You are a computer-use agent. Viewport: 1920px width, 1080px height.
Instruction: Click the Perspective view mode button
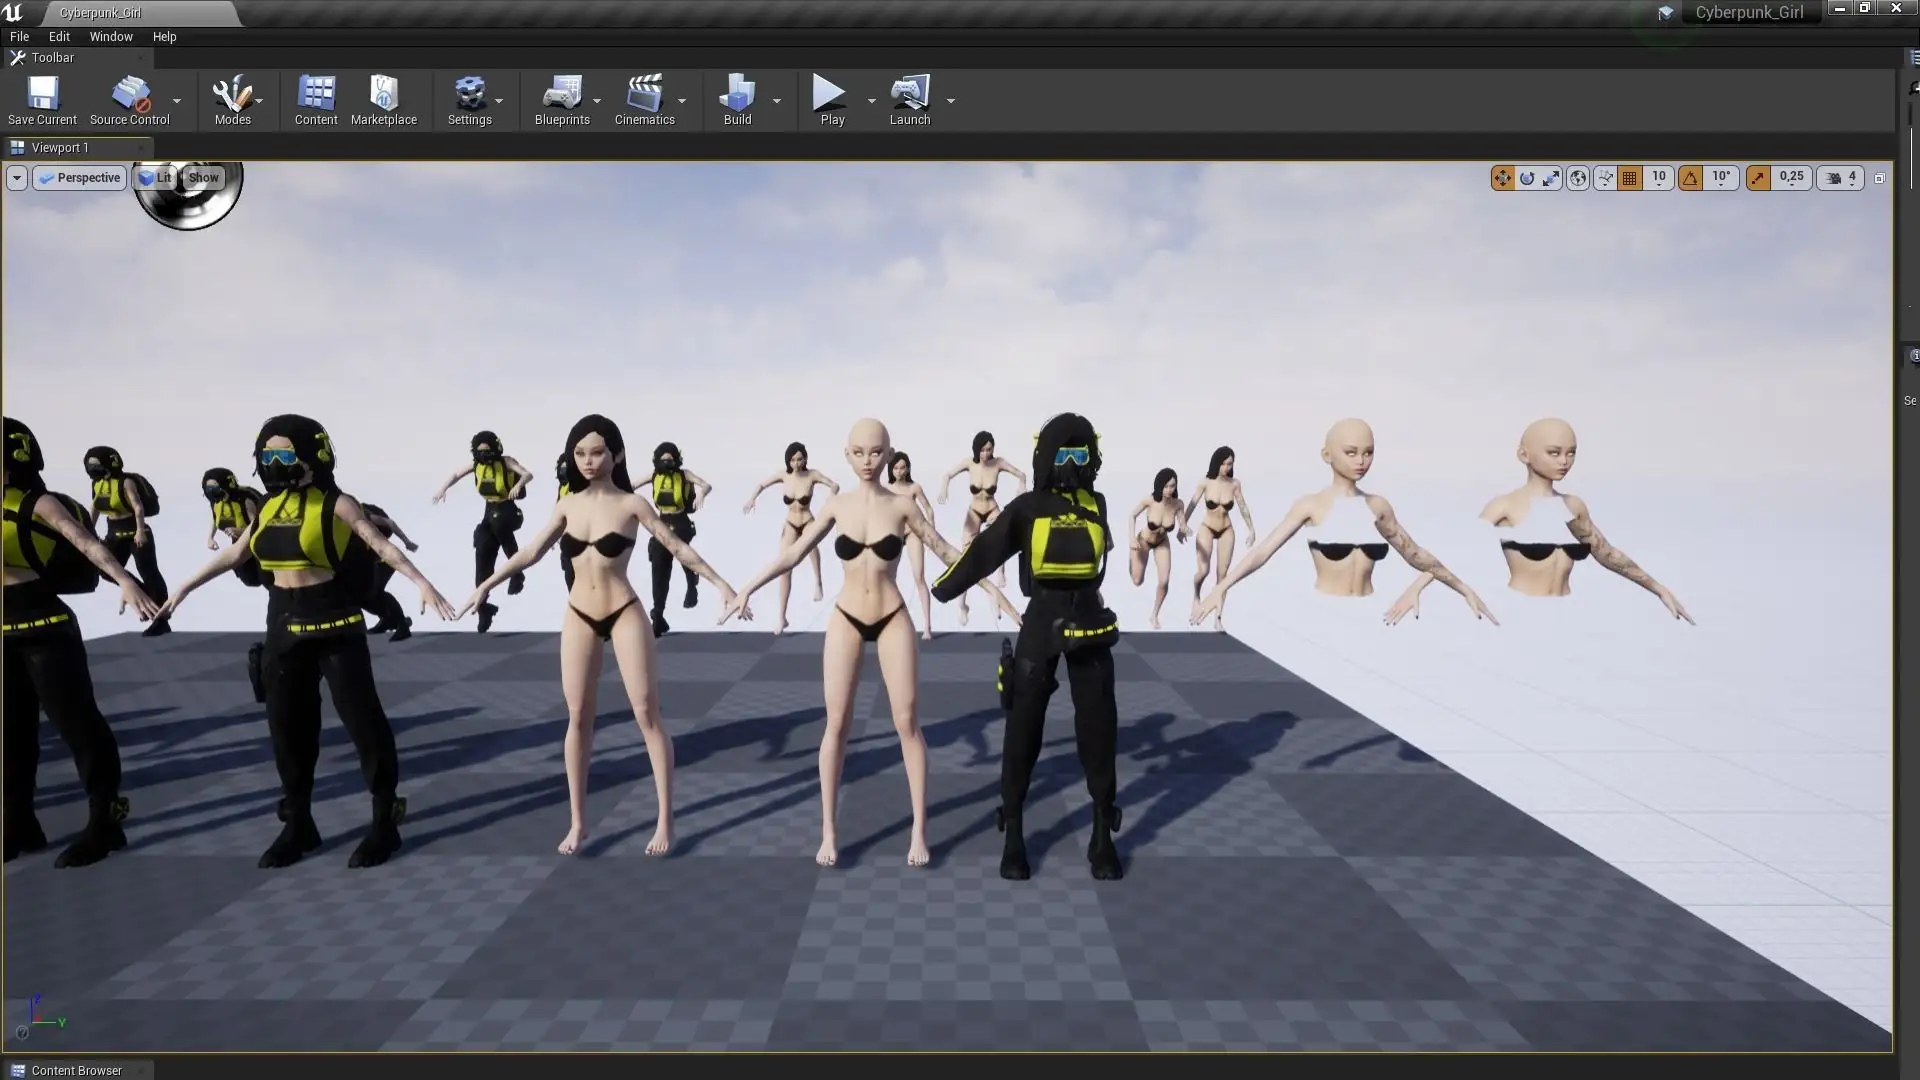[x=80, y=178]
